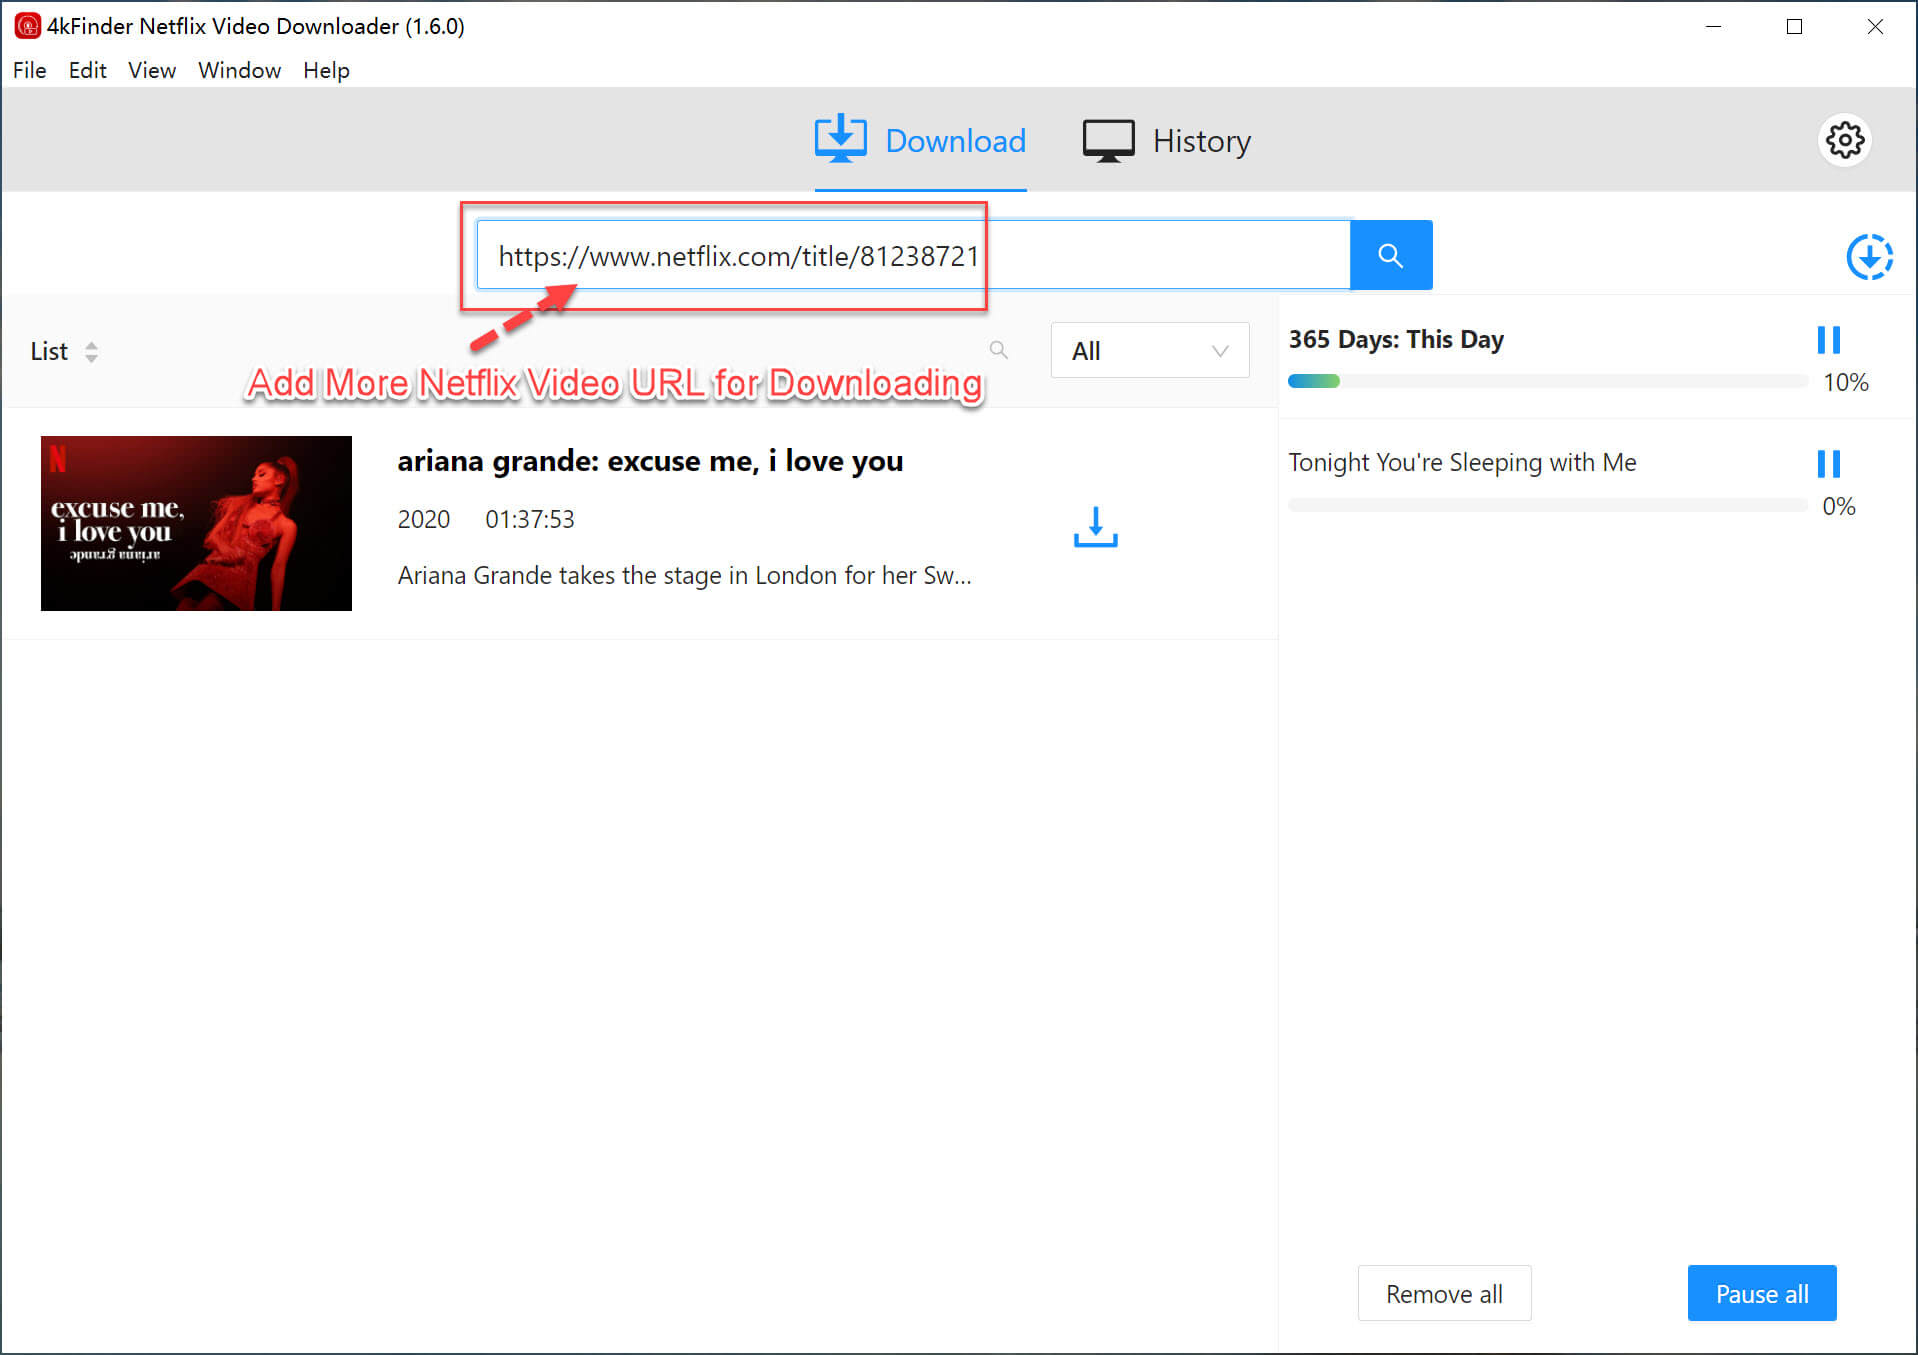Open the Window menu

coord(240,70)
